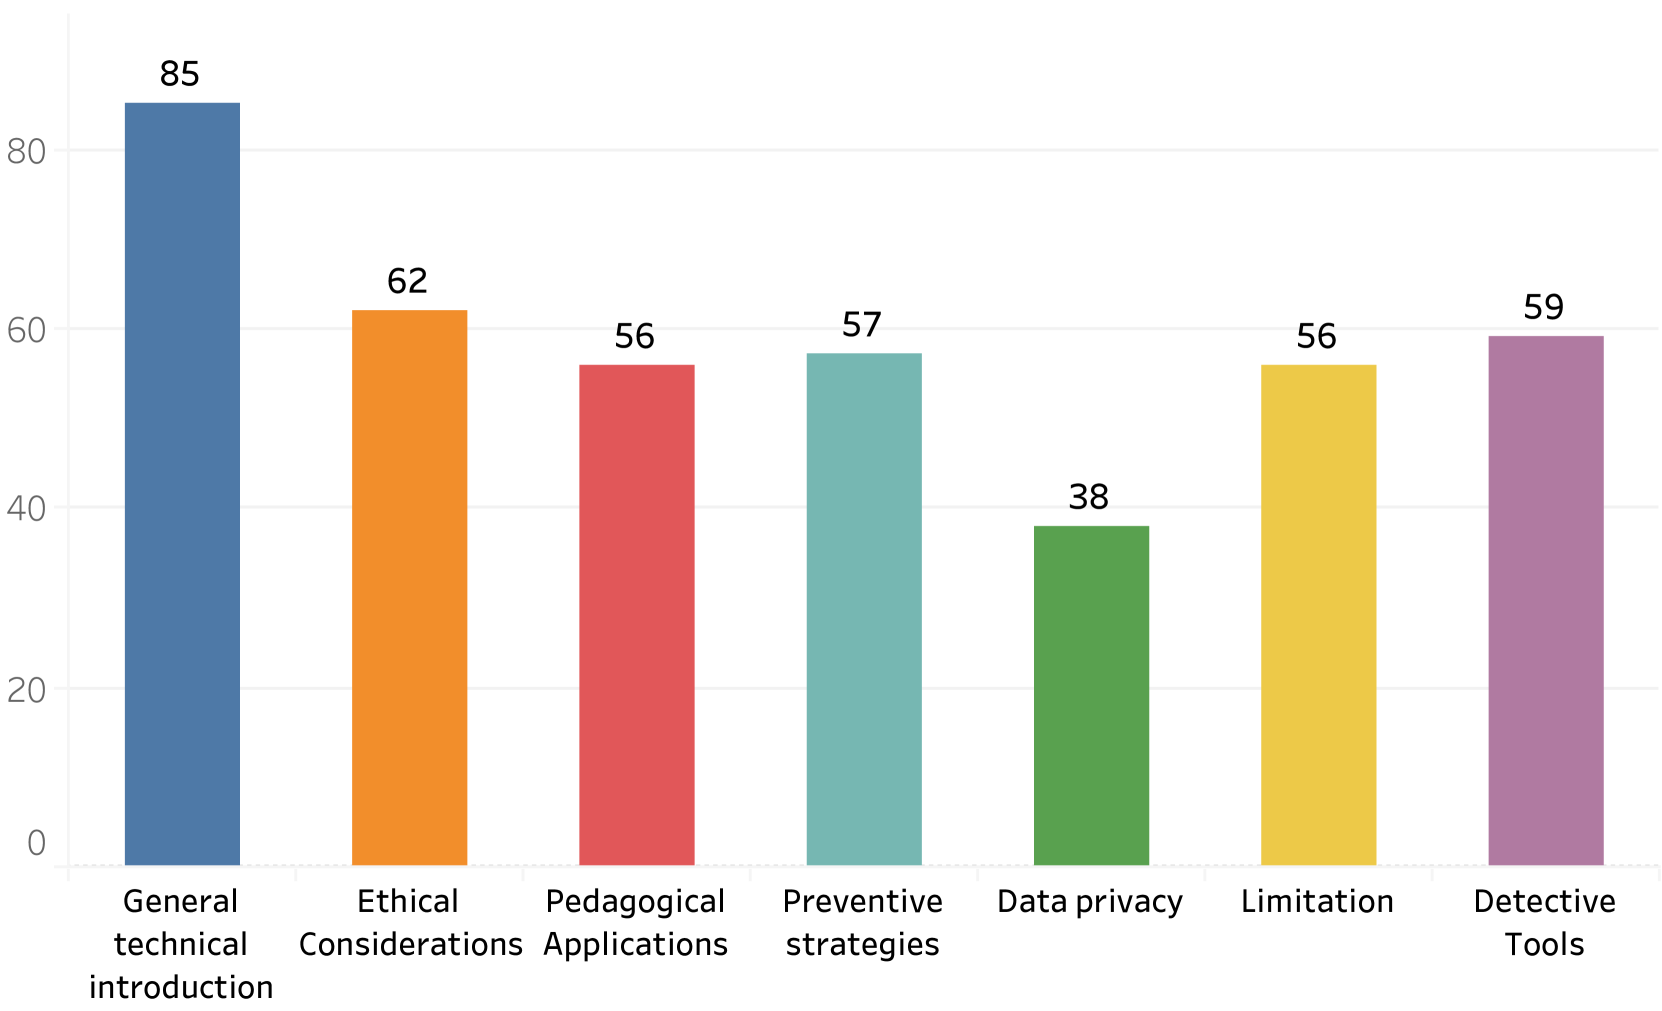Select the Data privacy axis label
1662x1011 pixels.
[1090, 902]
